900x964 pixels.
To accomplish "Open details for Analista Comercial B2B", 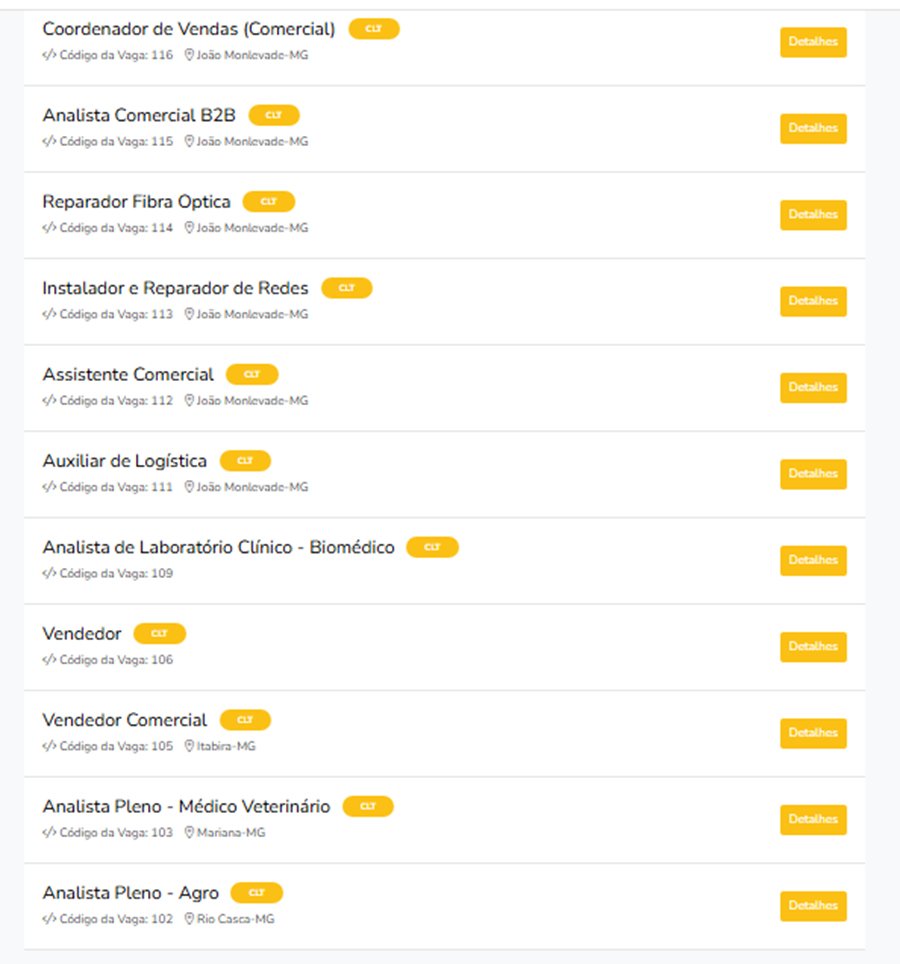I will click(x=813, y=128).
